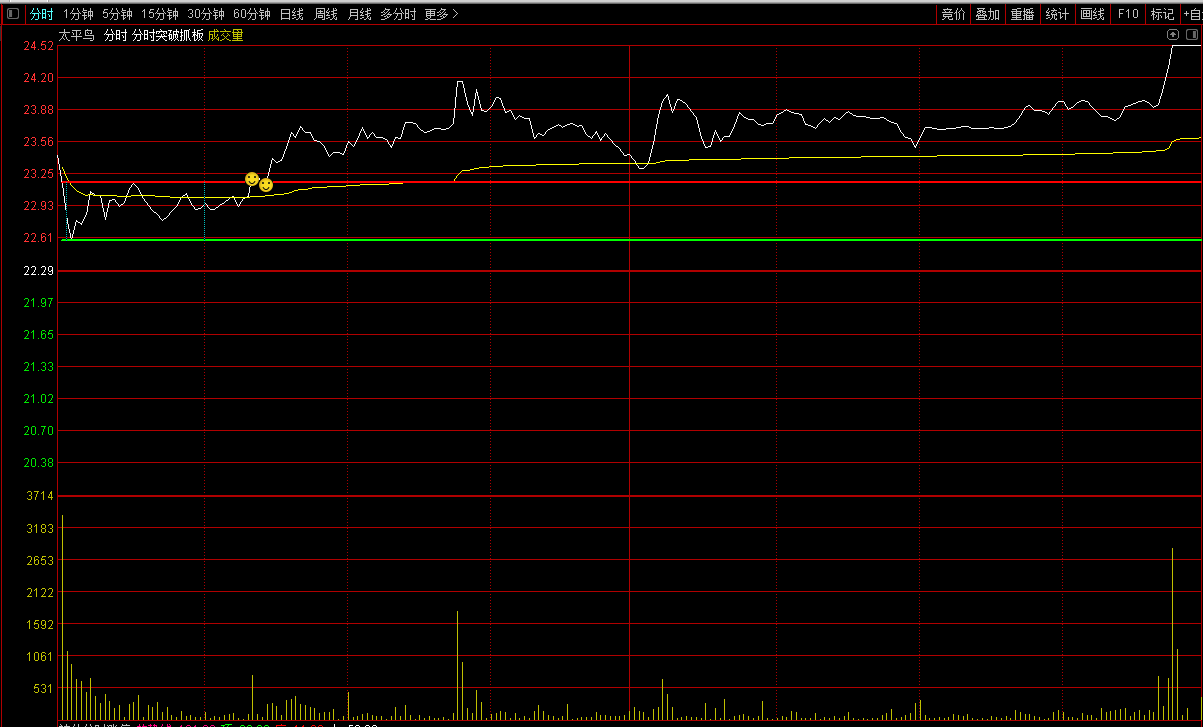Image resolution: width=1203 pixels, height=727 pixels.
Task: Open the 30分钟 chart tab
Action: click(x=206, y=14)
